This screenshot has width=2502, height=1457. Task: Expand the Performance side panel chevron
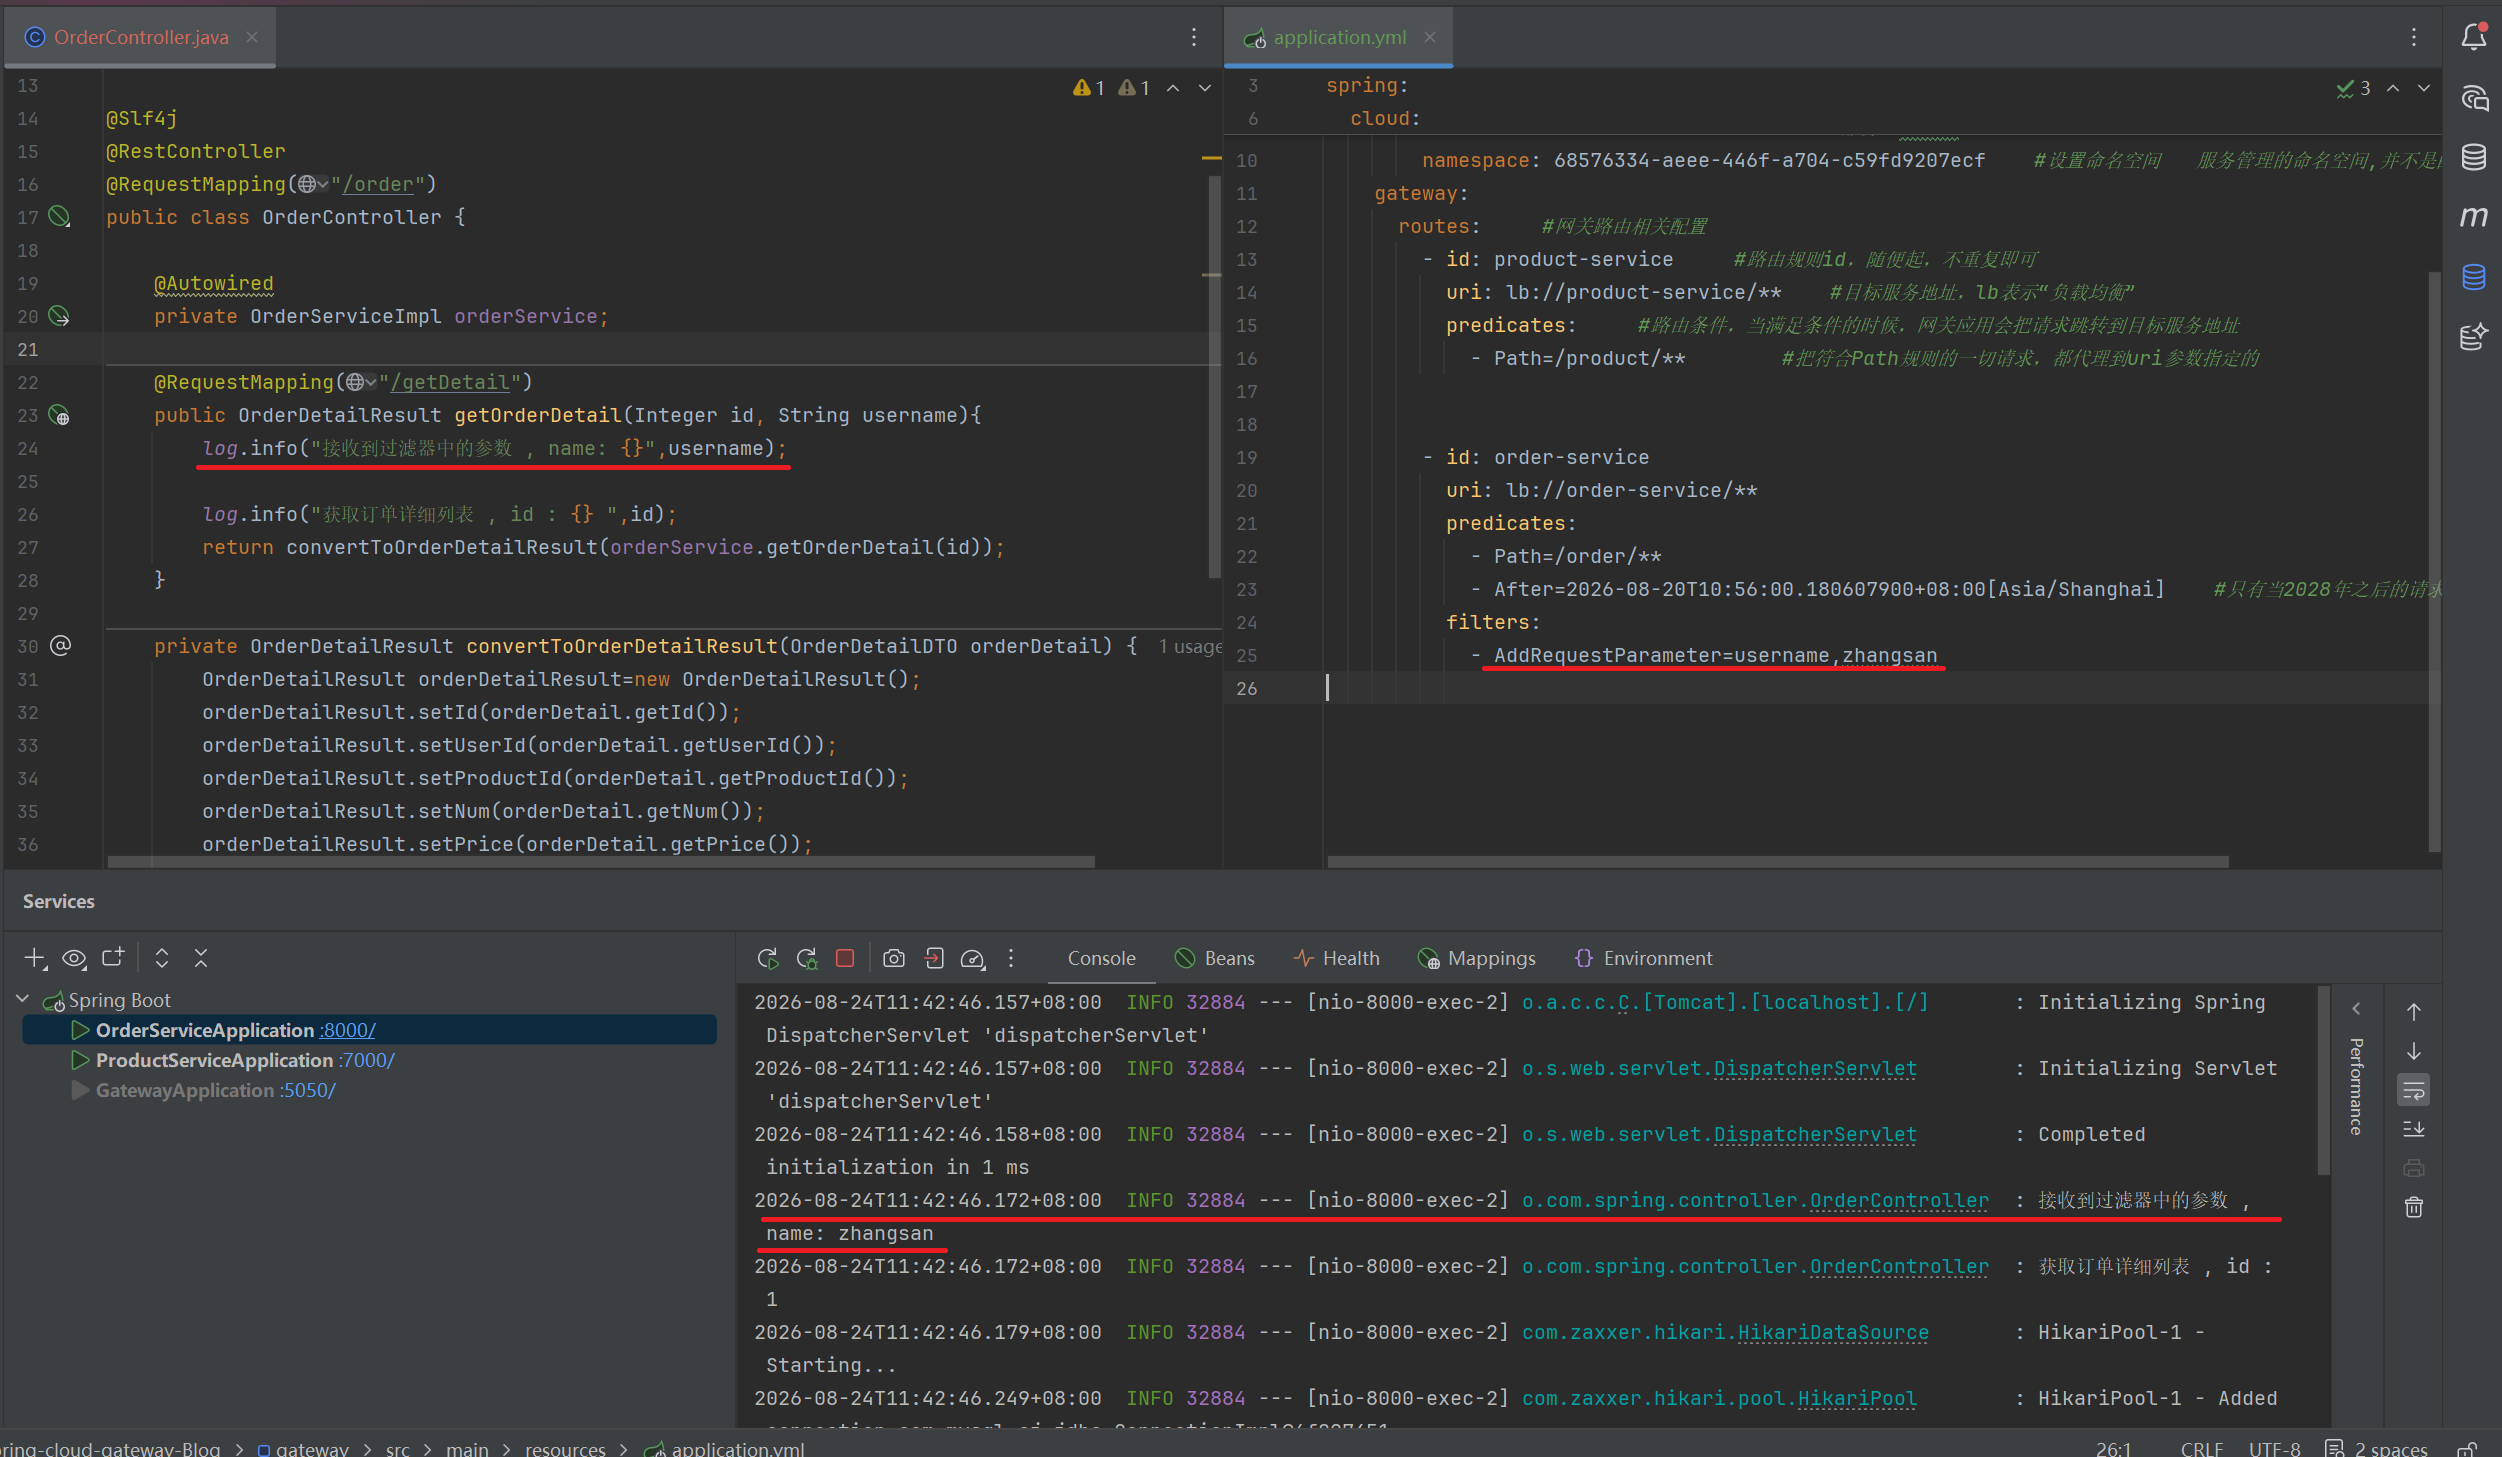click(2357, 1009)
